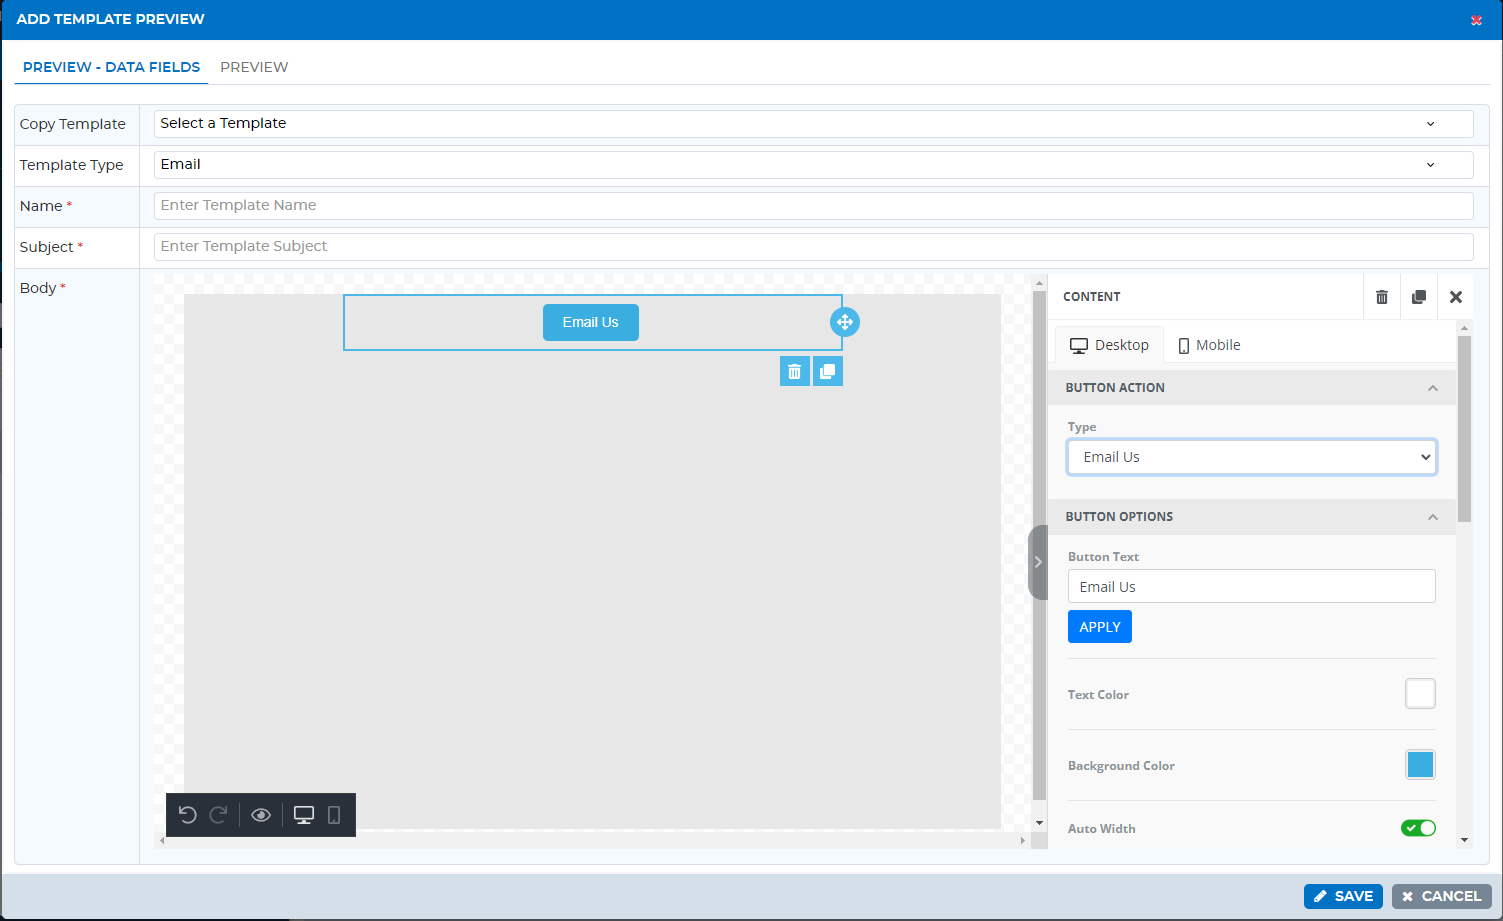Click duplicate icon in Content panel header
Screen dimensions: 1503x921
(x=1419, y=297)
